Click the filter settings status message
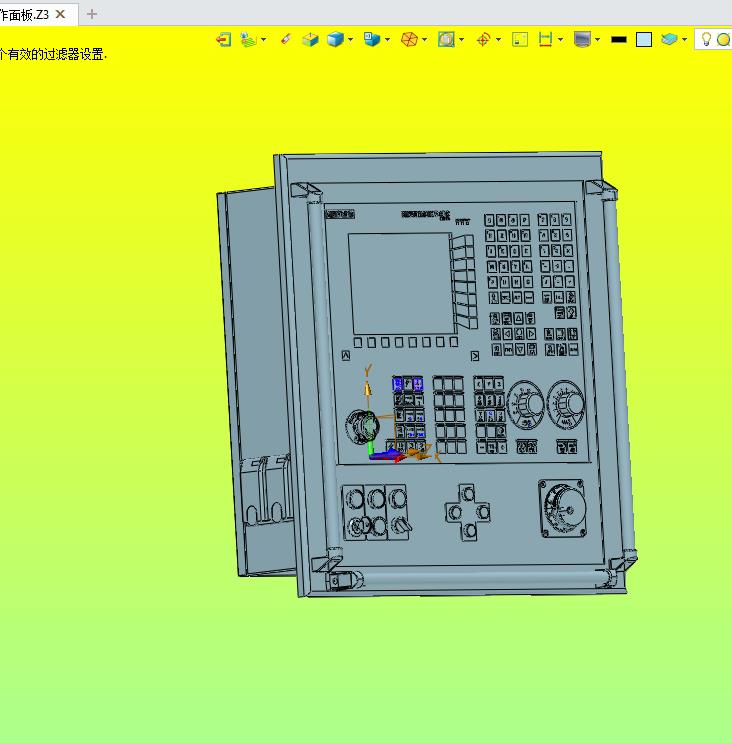Viewport: 732px width, 743px height. click(53, 54)
